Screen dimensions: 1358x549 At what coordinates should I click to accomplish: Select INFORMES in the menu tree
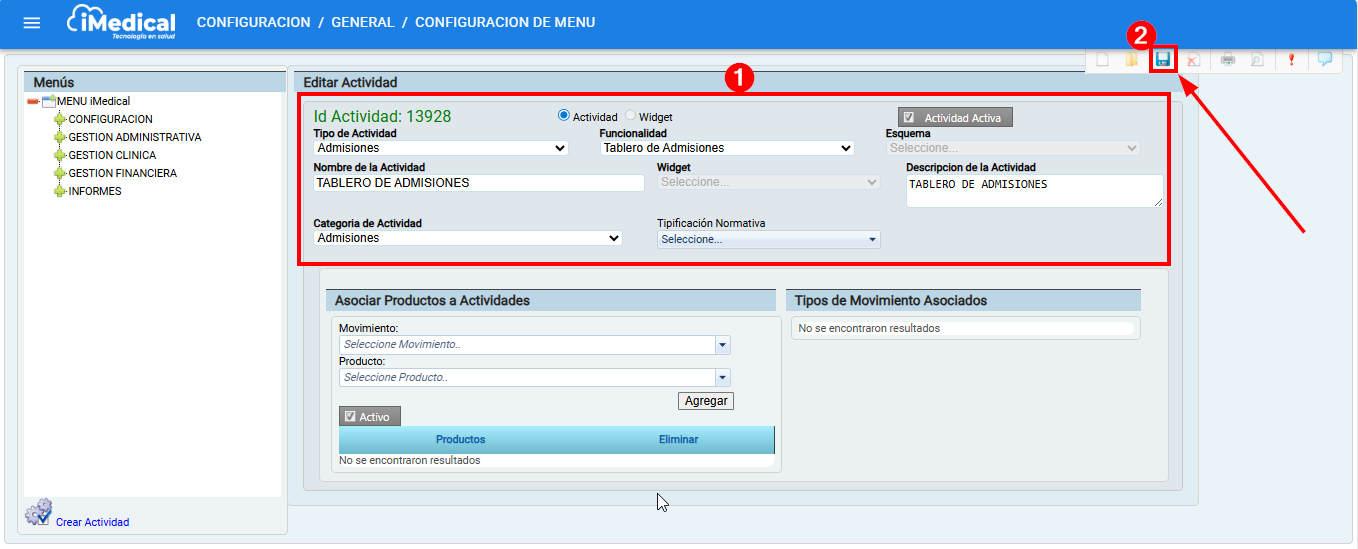95,191
